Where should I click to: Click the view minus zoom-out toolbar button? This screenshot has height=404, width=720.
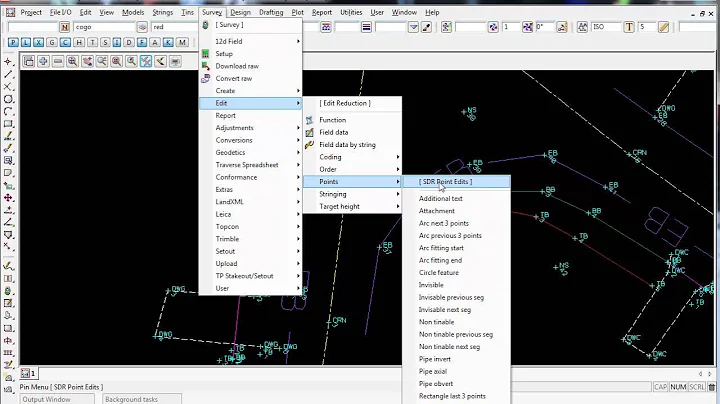pyautogui.click(x=58, y=61)
